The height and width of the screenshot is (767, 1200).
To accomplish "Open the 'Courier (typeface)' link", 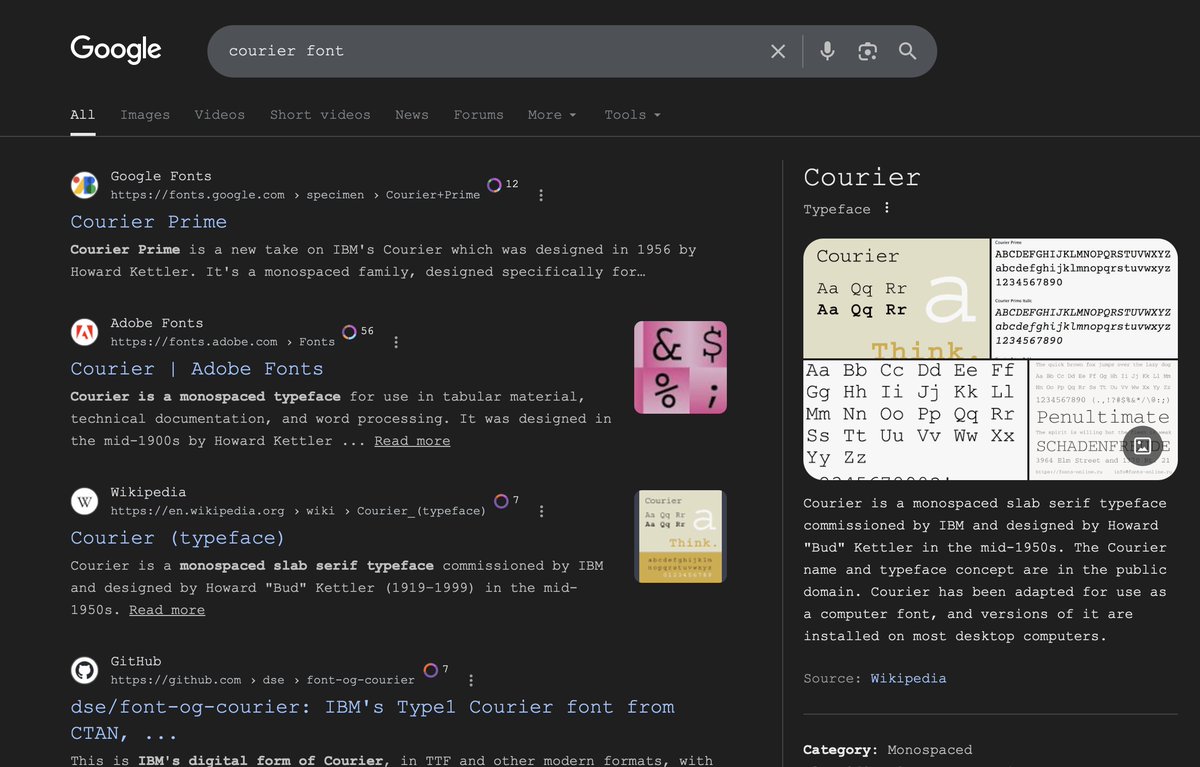I will (x=178, y=538).
